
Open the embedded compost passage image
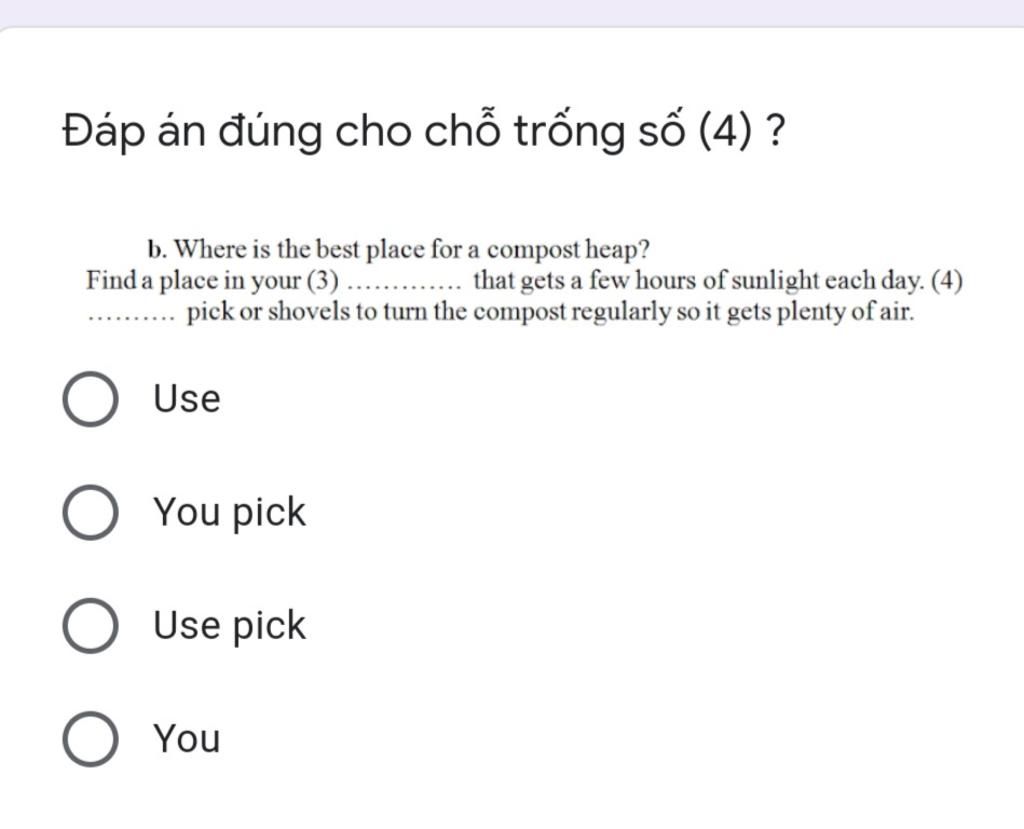524,281
